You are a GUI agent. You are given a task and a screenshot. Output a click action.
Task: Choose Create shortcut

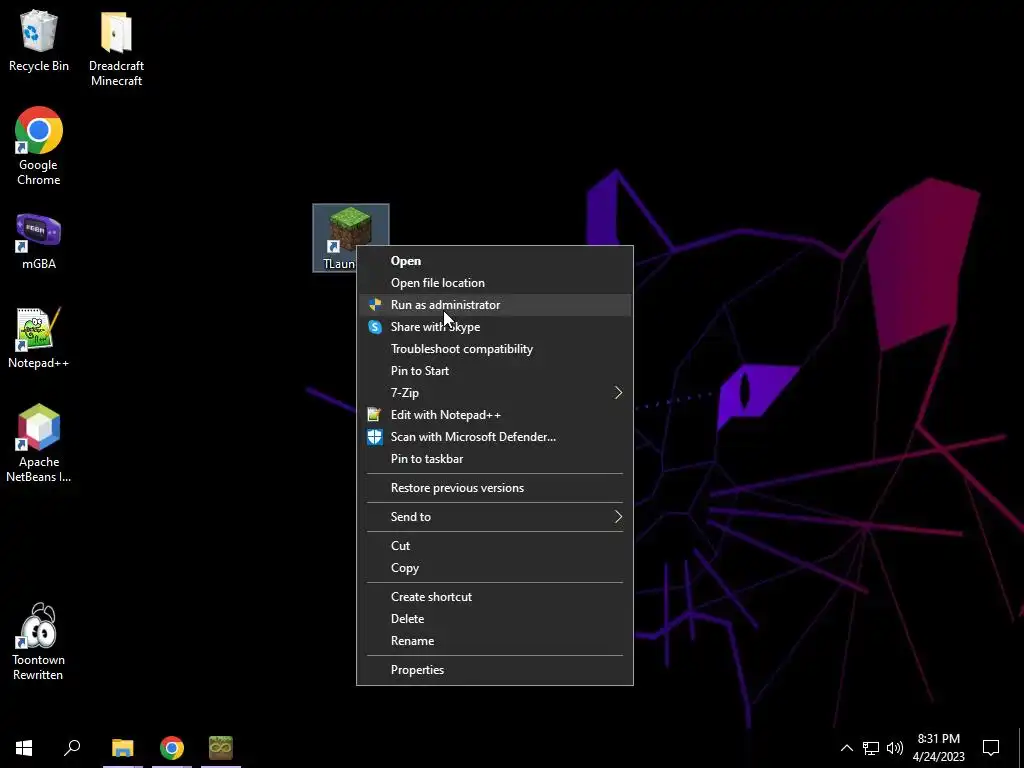494,597
